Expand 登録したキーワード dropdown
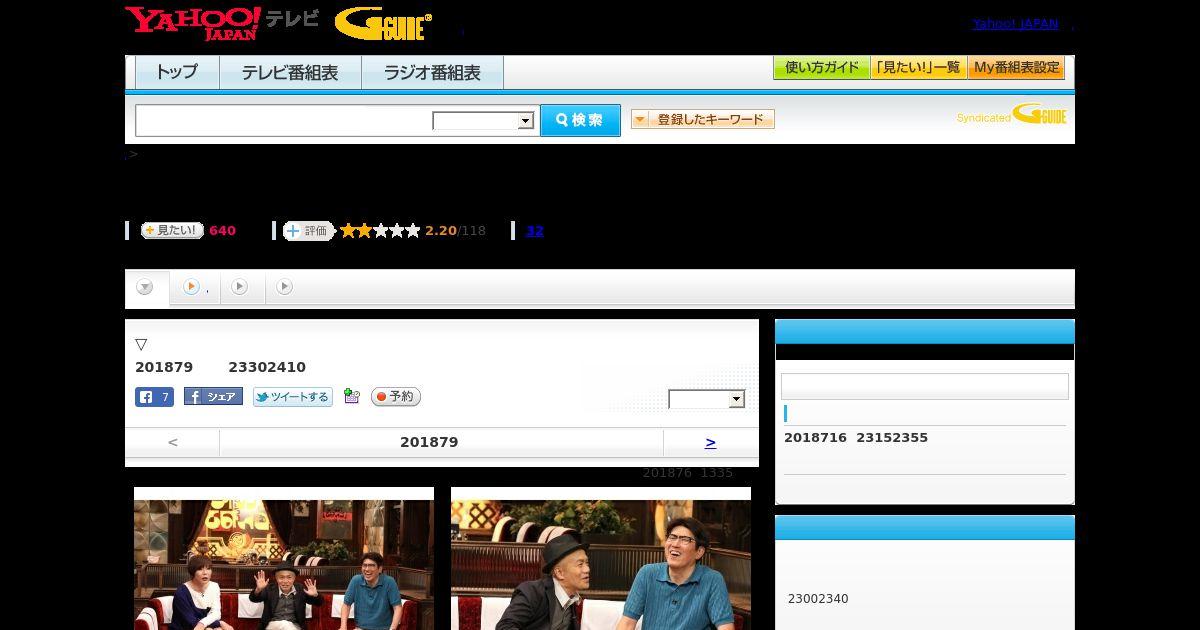 pyautogui.click(x=702, y=119)
